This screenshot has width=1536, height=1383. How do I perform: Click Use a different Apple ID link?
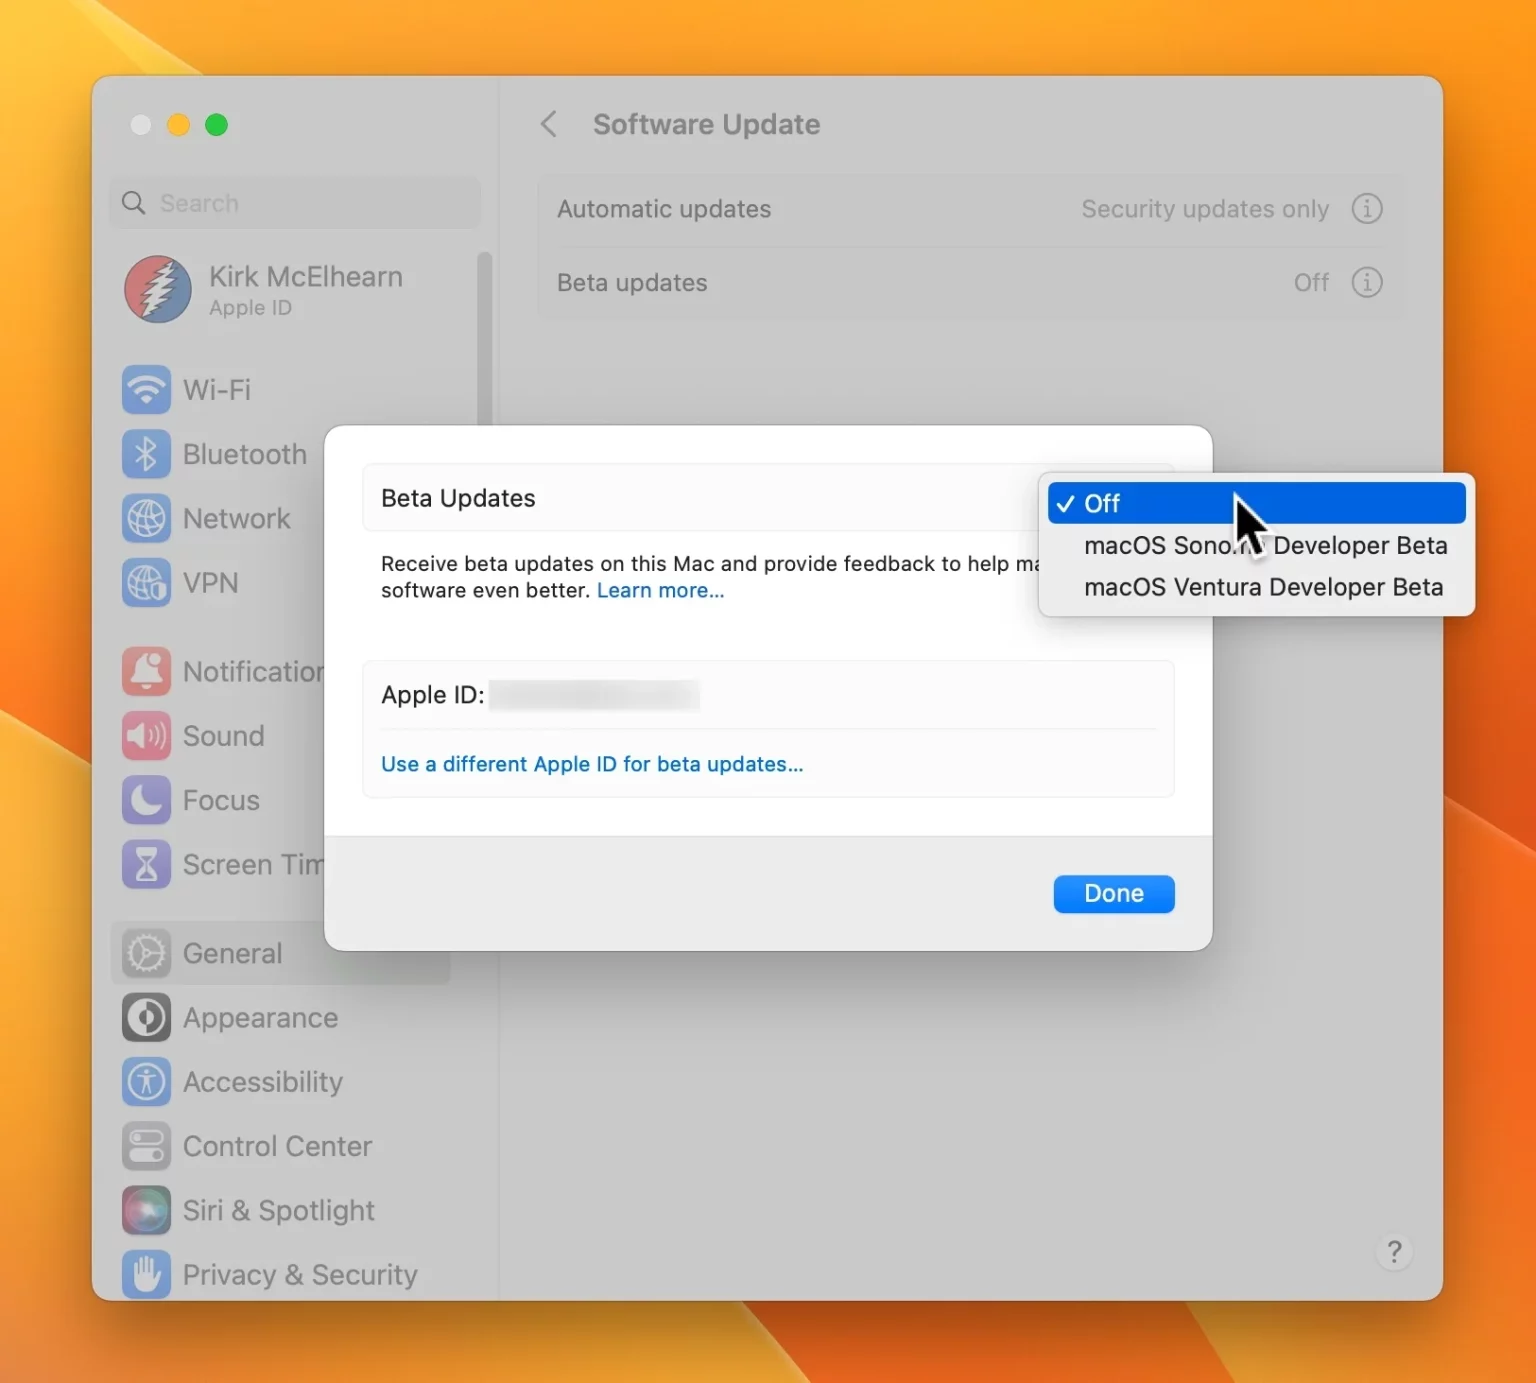592,764
